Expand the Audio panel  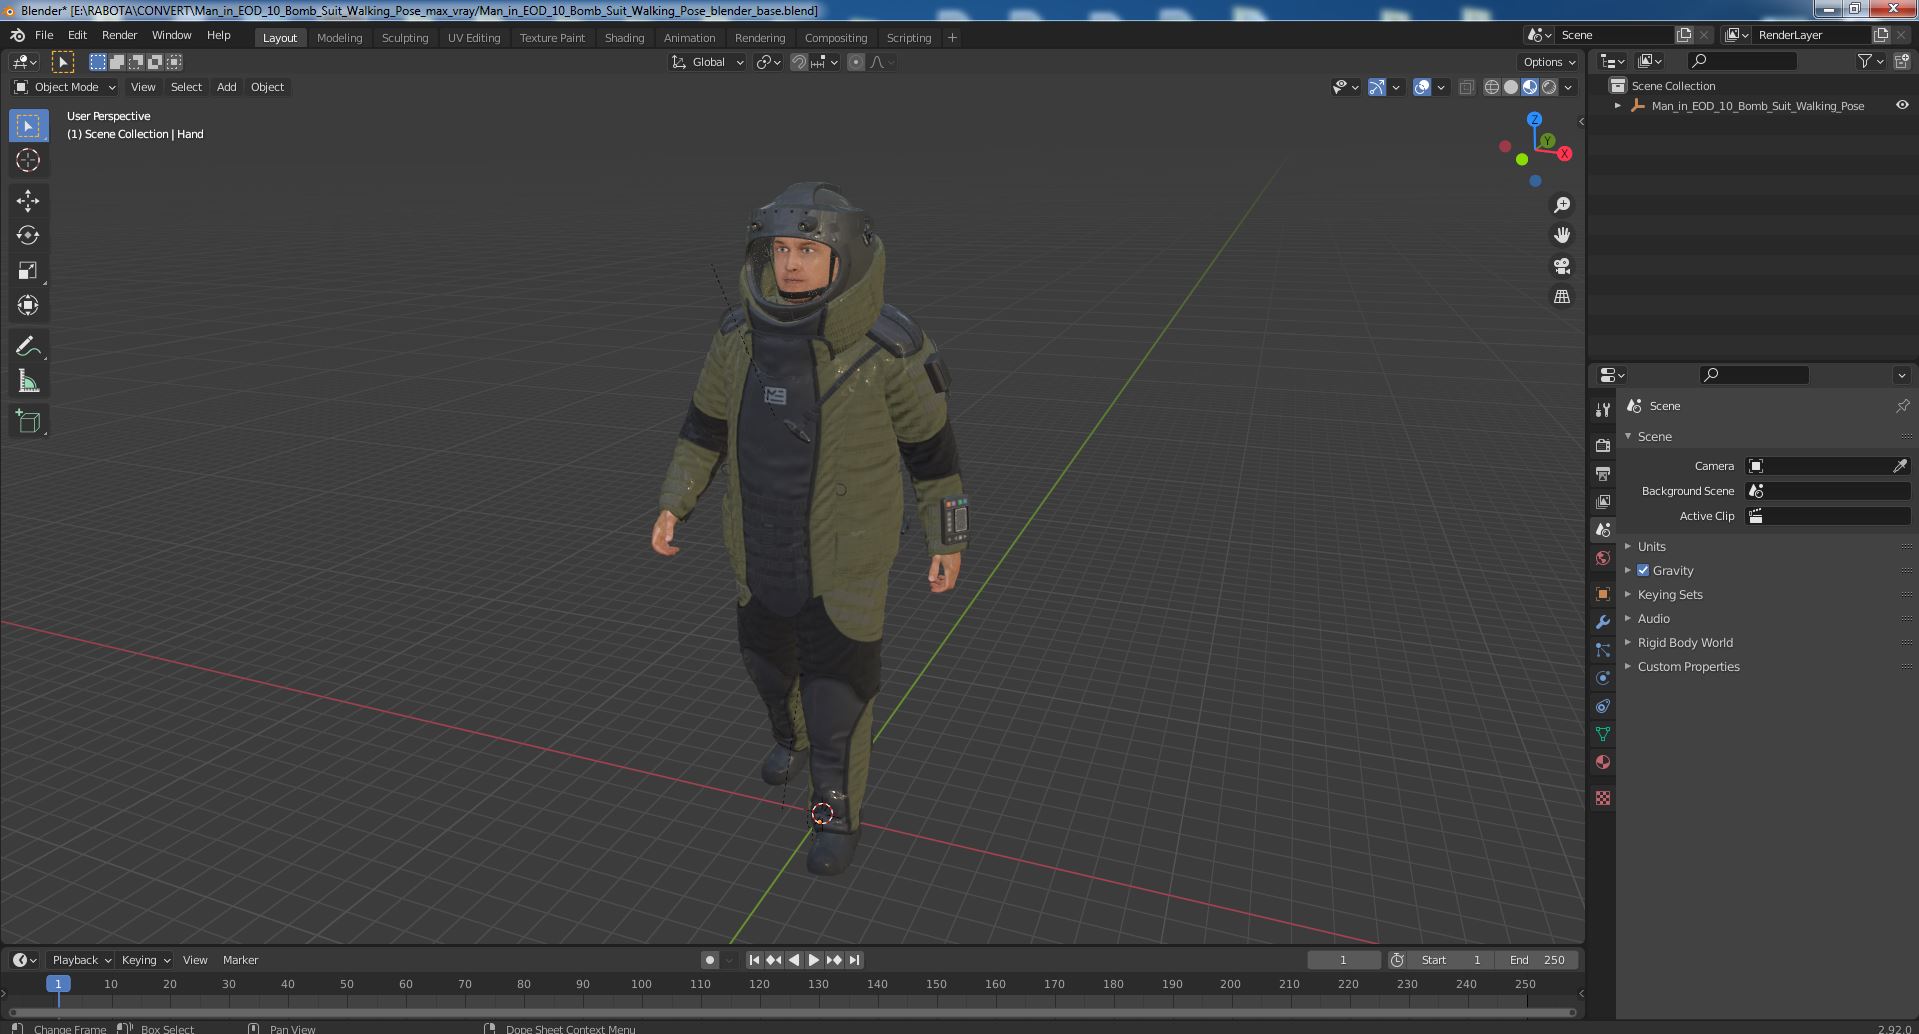pos(1653,618)
